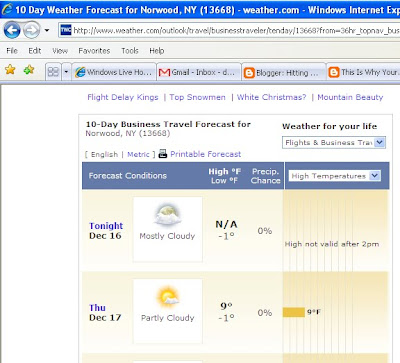Open the View menu

[60, 51]
